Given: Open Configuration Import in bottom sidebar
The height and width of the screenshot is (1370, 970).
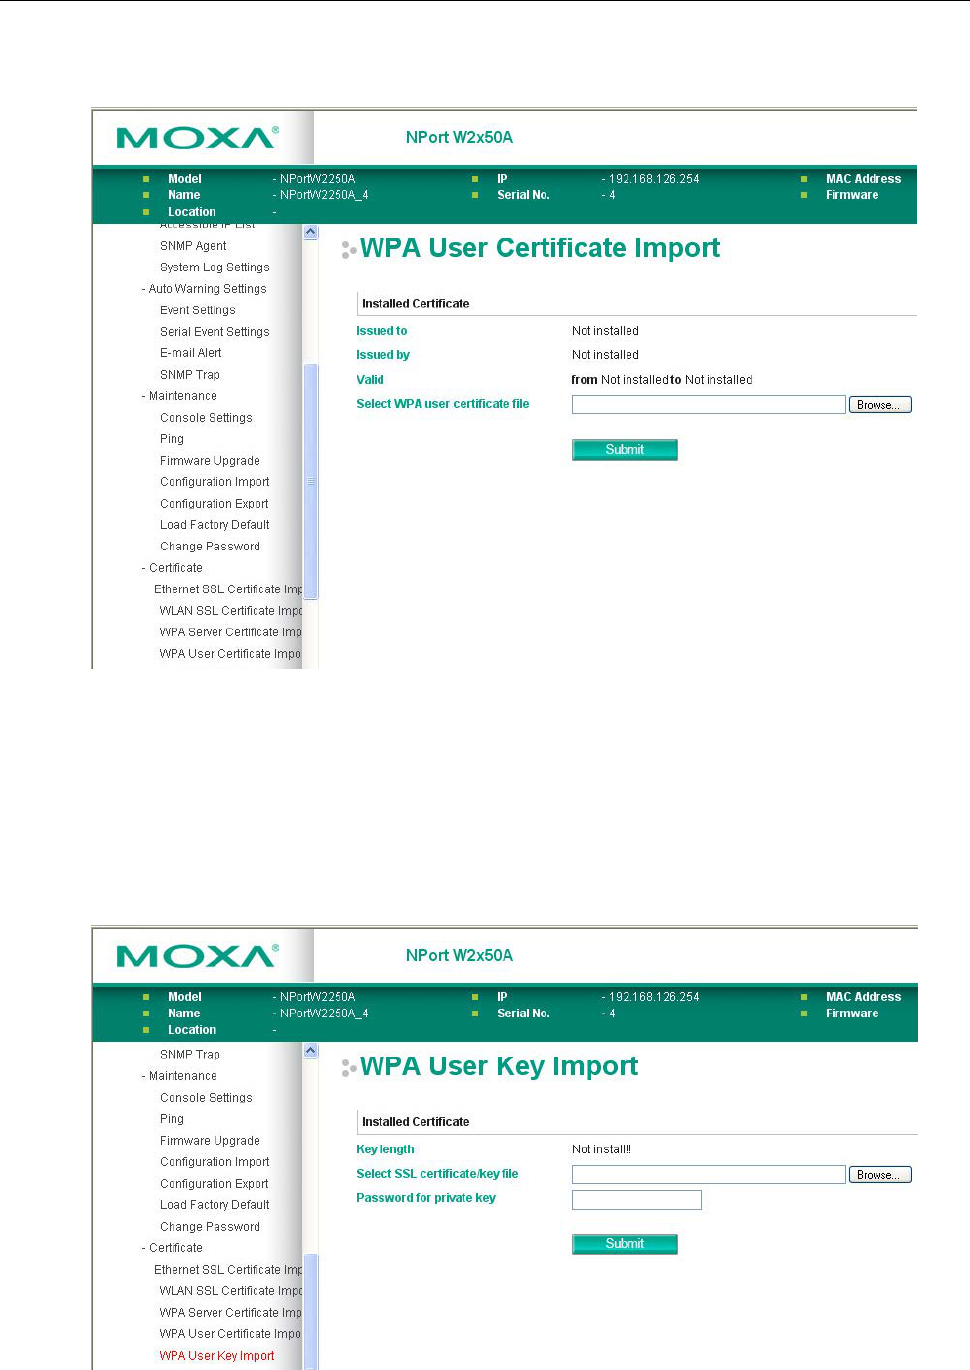Looking at the screenshot, I should point(215,1162).
